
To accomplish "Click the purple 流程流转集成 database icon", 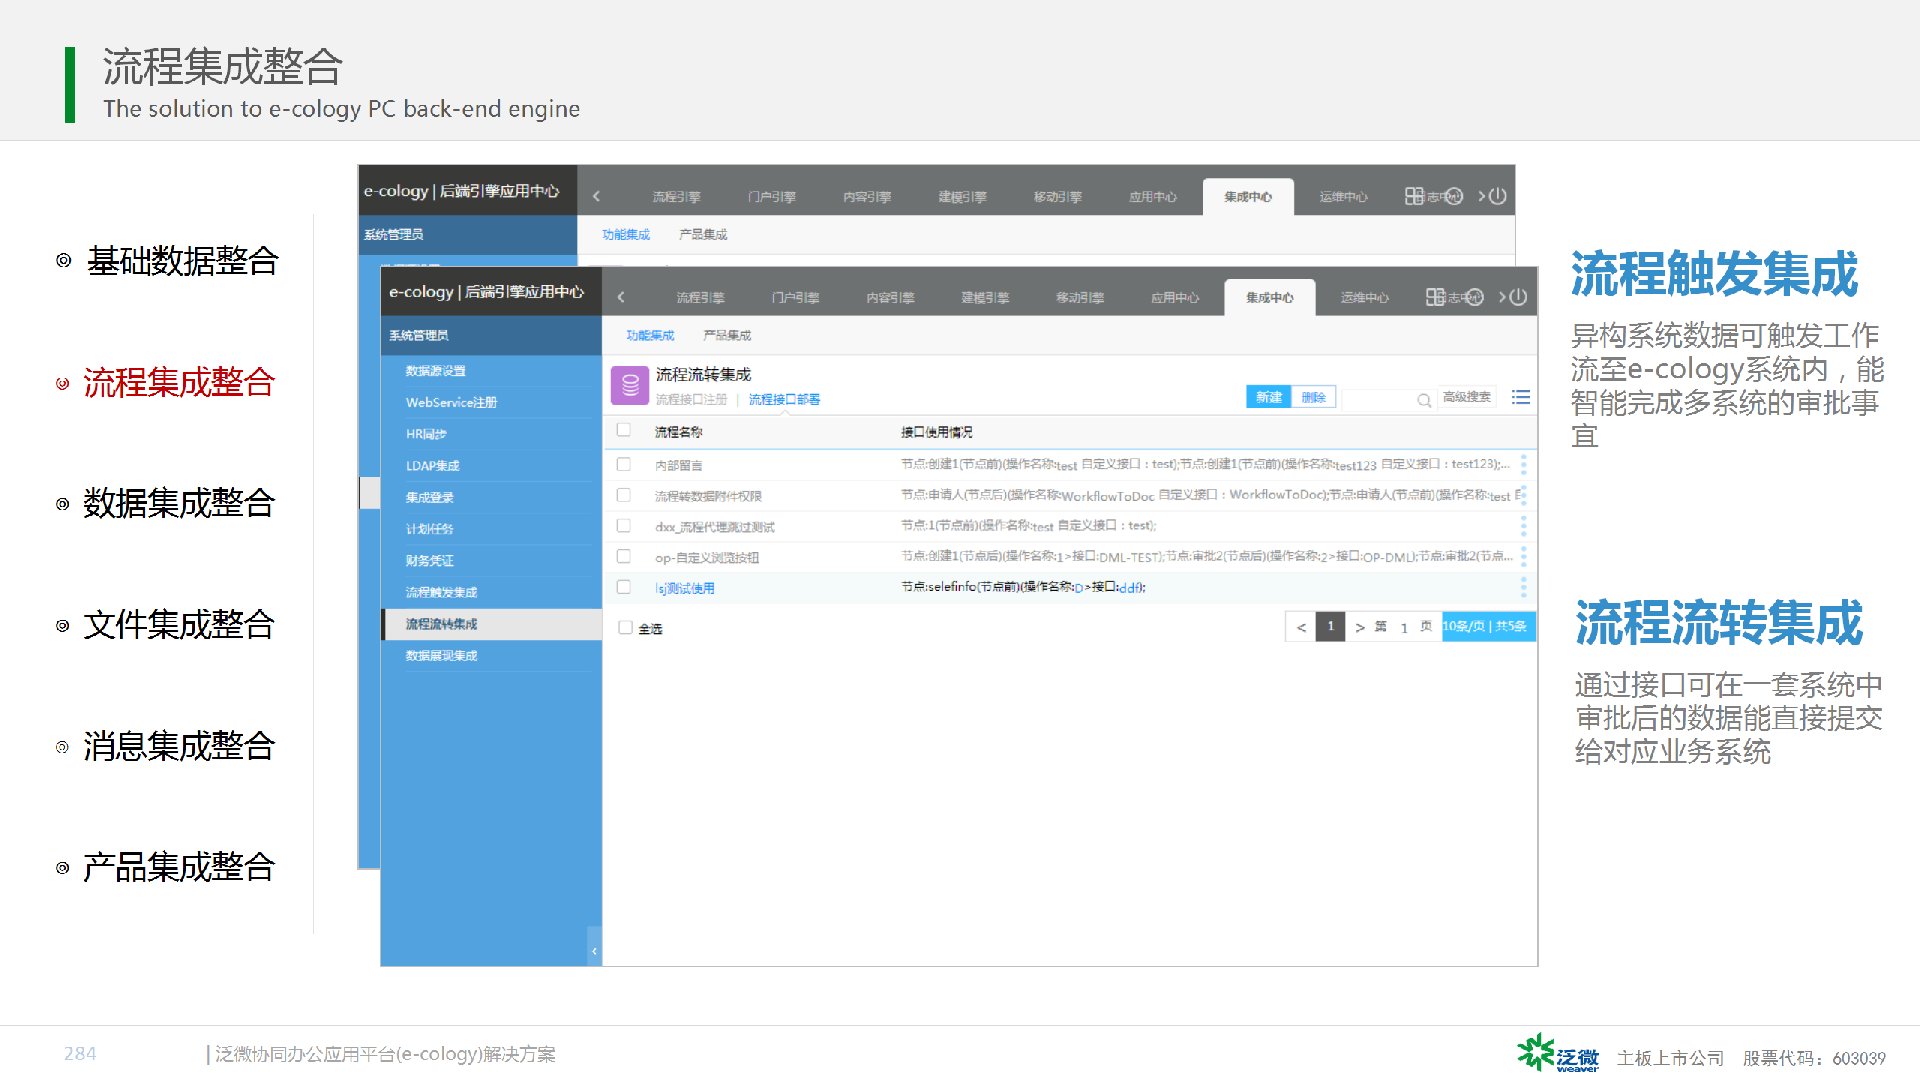I will [630, 385].
